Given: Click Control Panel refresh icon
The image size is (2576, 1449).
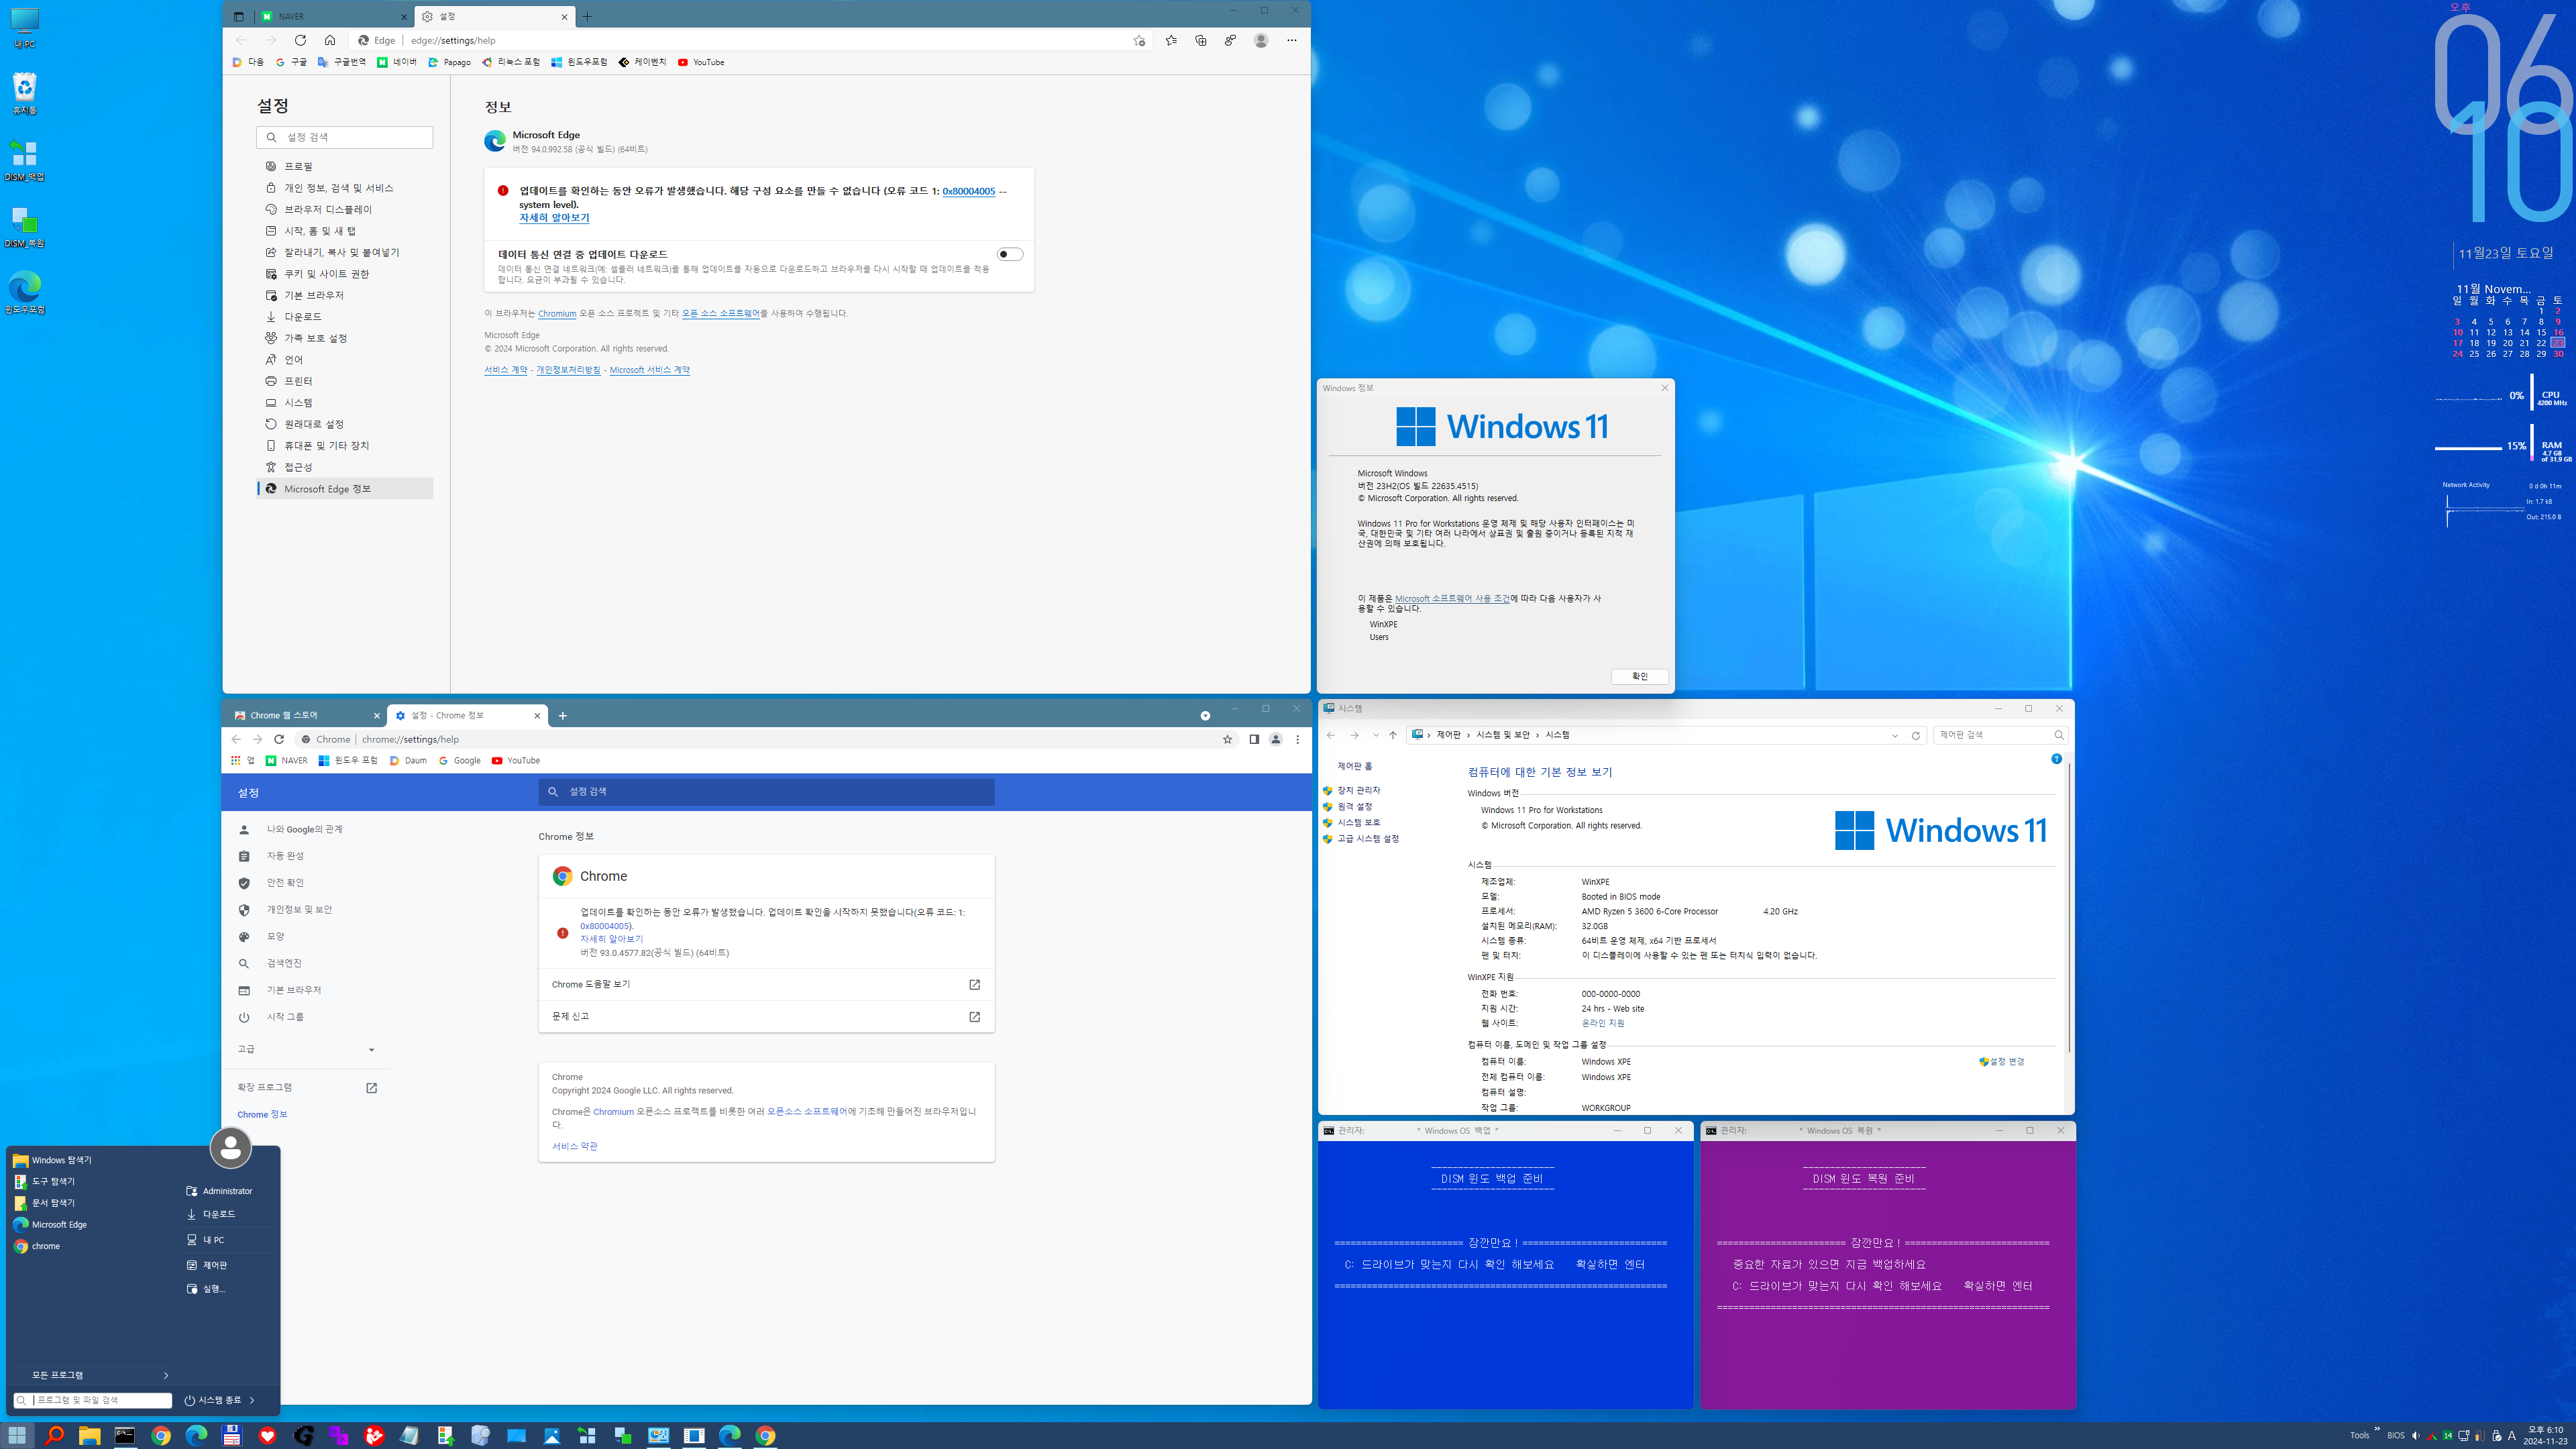Looking at the screenshot, I should [1916, 735].
